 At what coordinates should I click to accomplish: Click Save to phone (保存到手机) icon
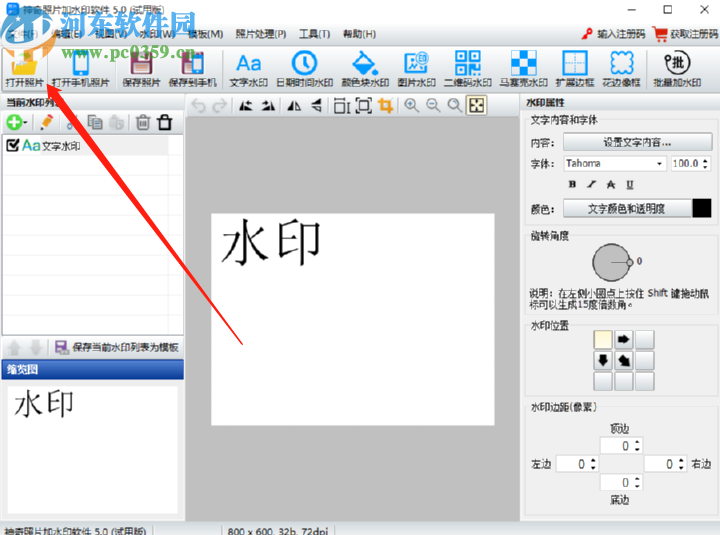point(192,69)
